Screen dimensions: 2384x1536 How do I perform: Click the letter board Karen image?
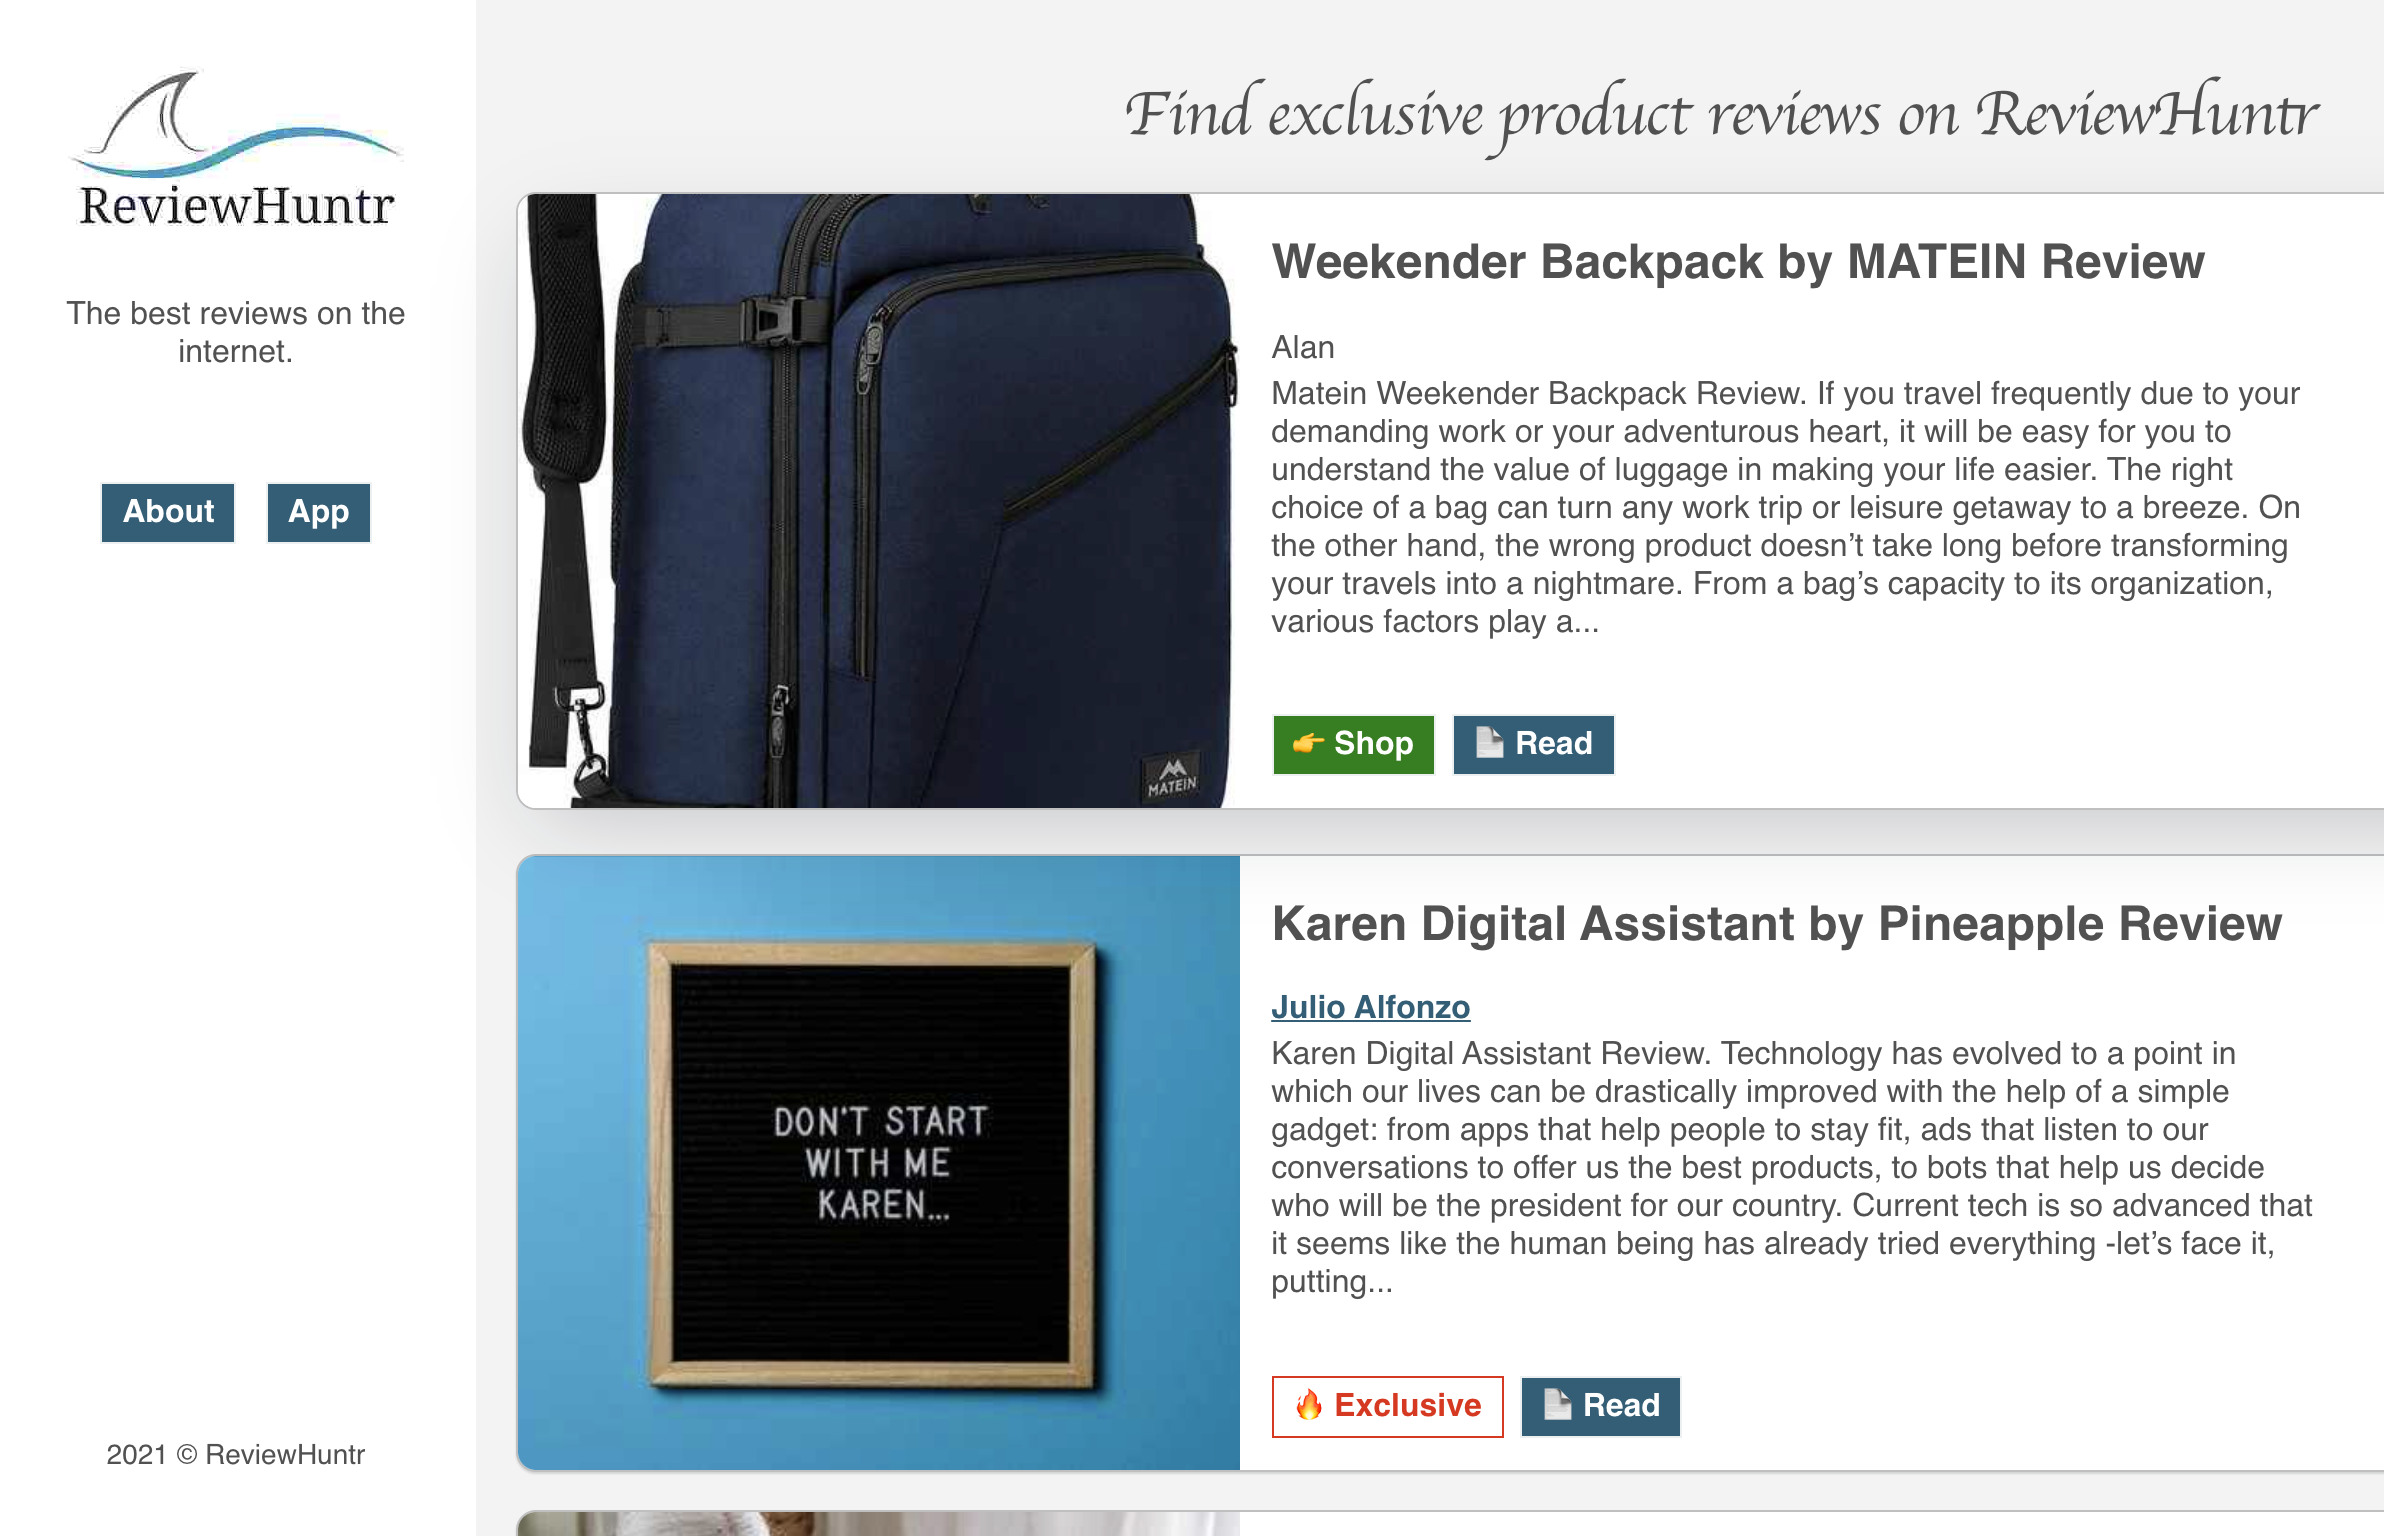[878, 1162]
